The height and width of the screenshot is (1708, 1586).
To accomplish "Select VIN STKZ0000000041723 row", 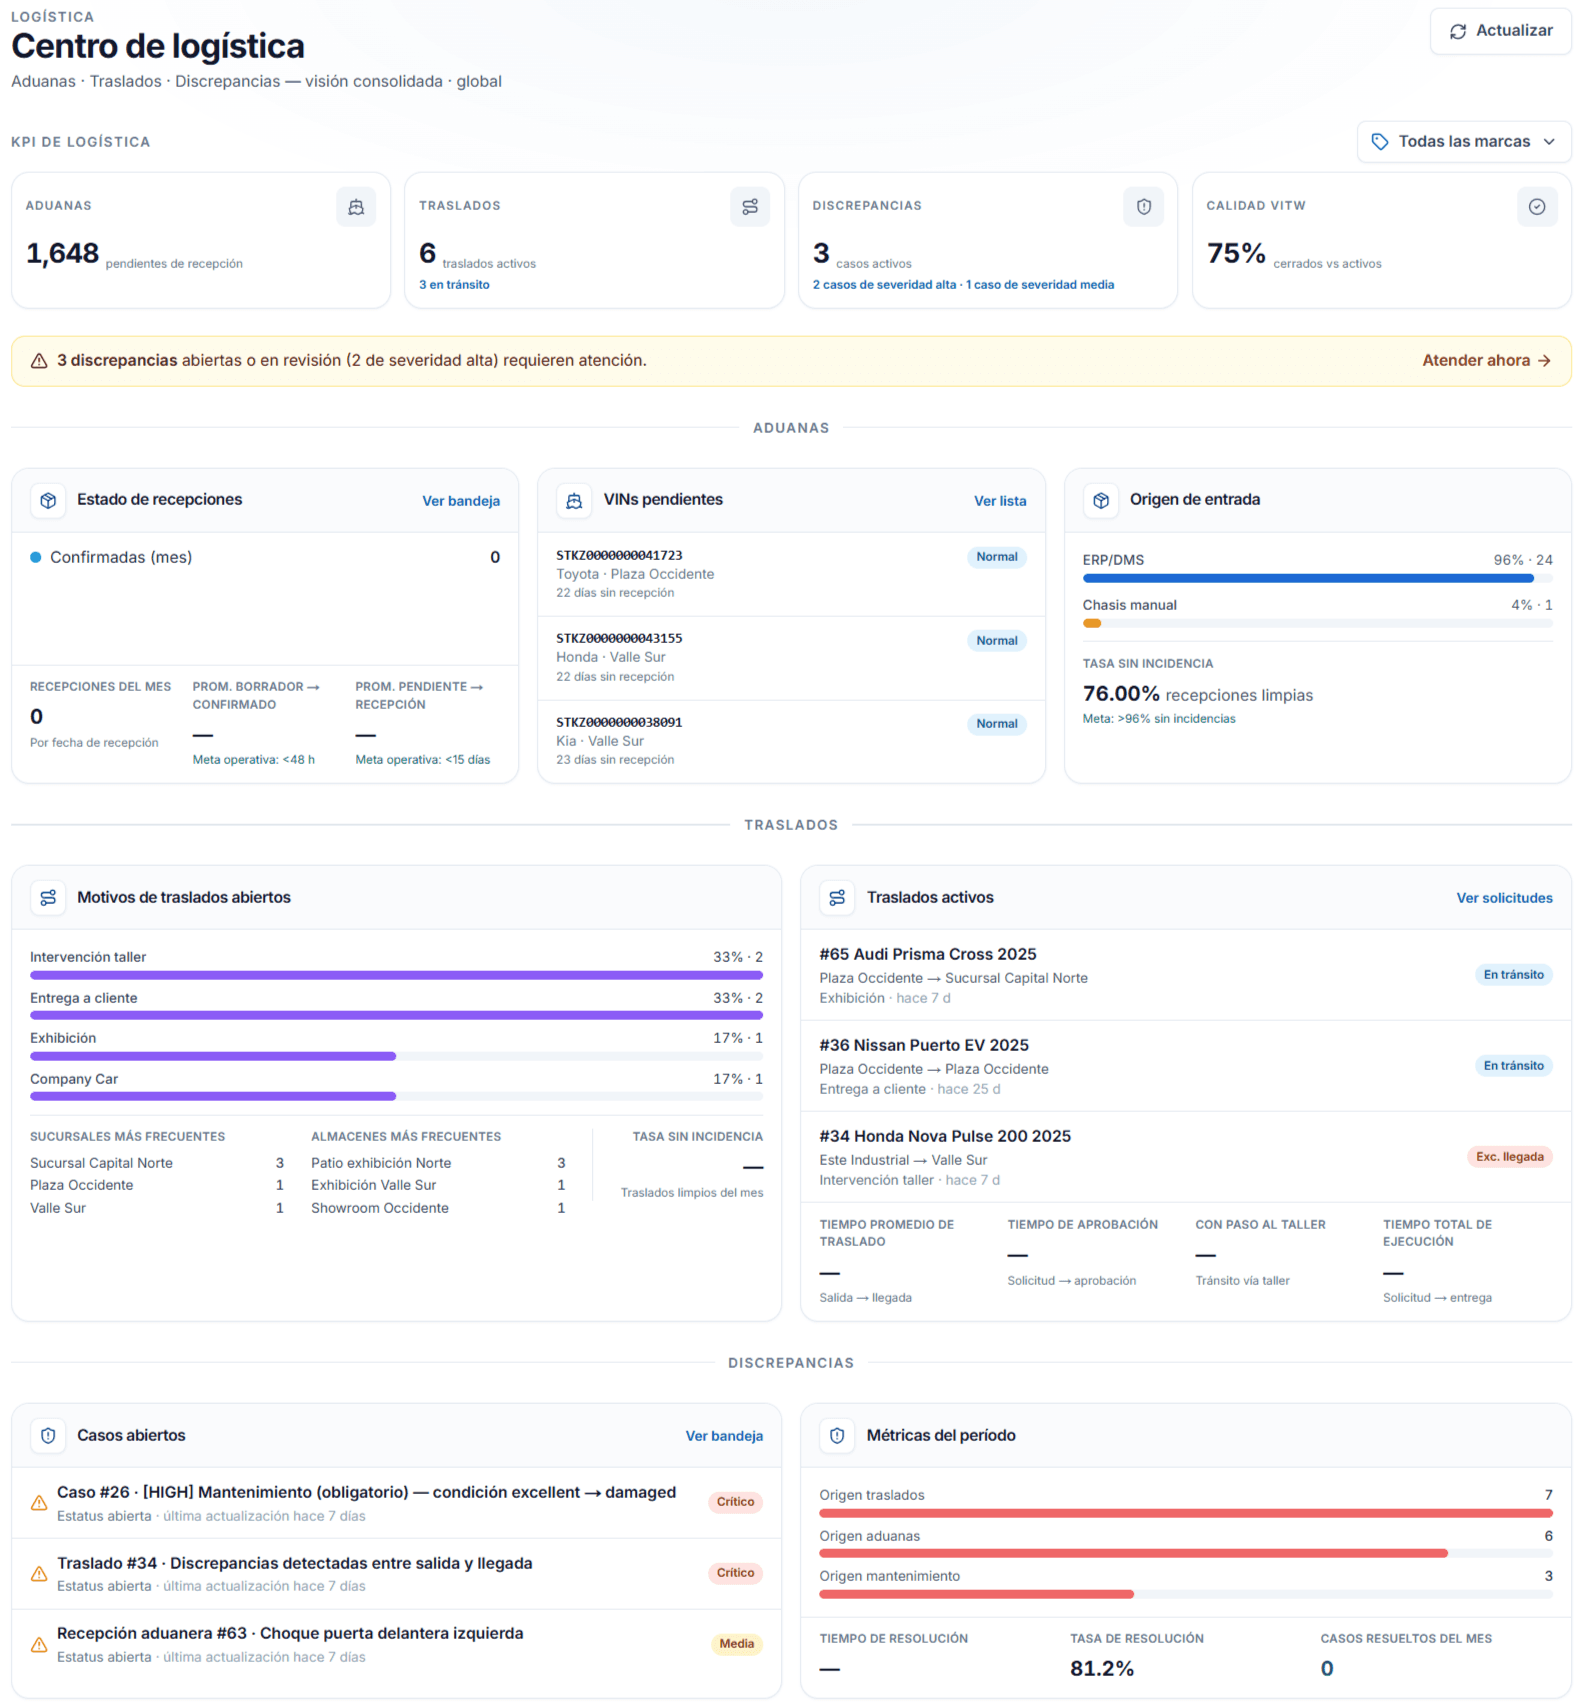I will [791, 574].
